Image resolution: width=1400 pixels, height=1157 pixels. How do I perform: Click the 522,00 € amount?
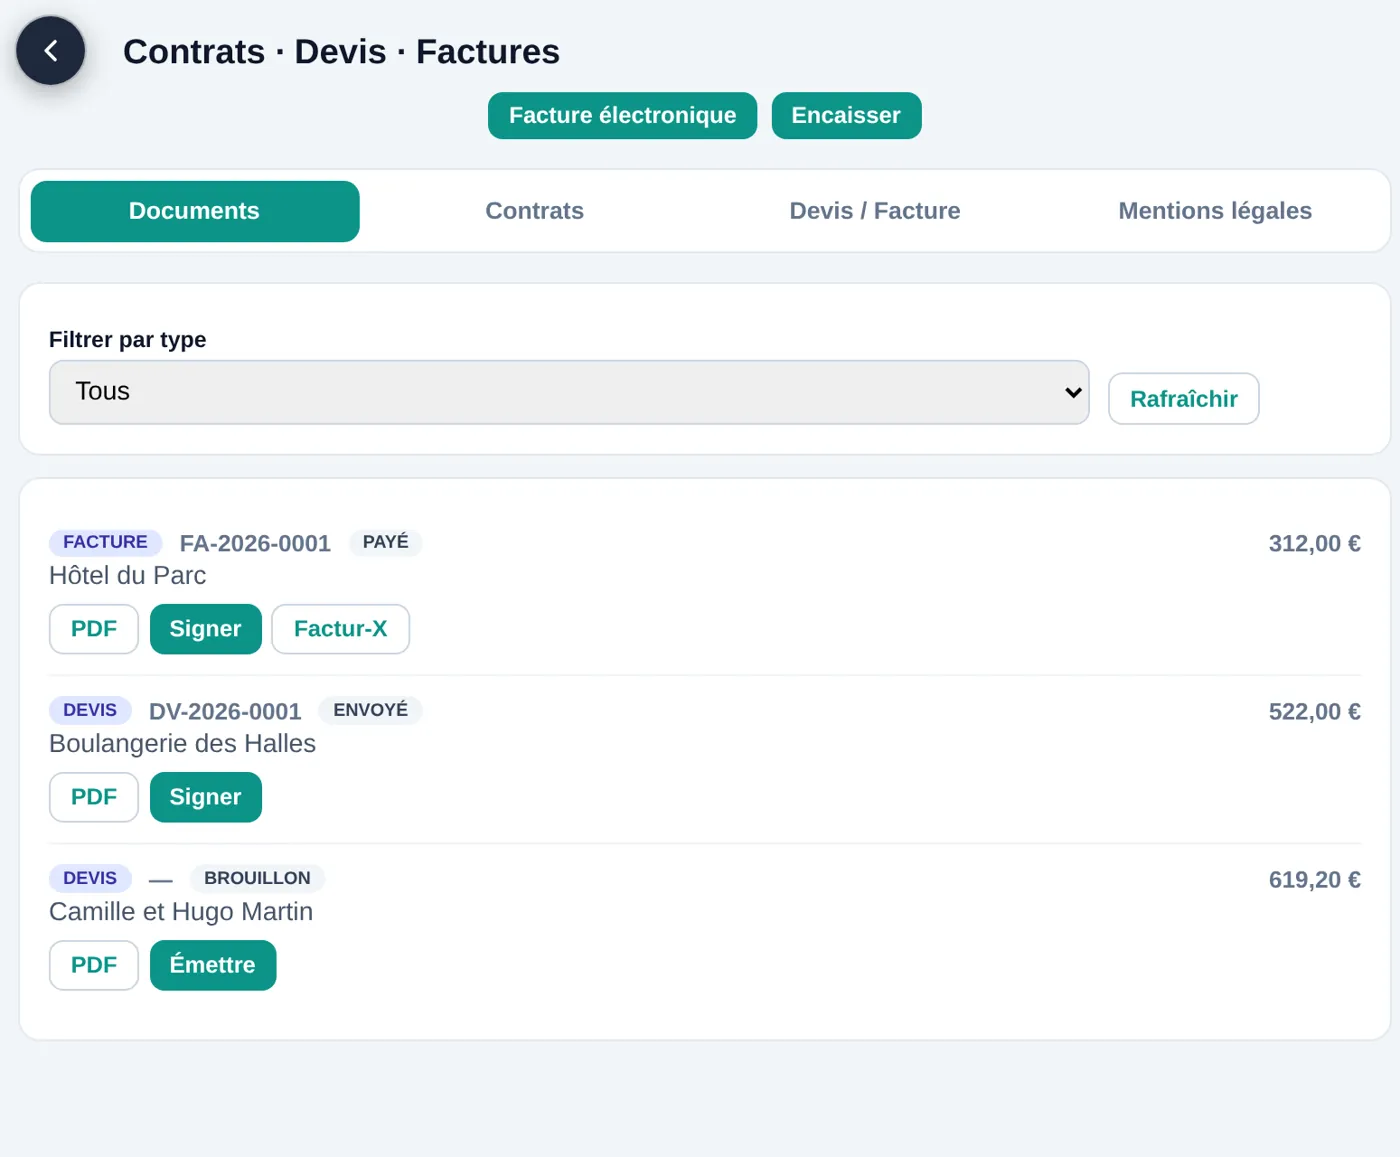point(1314,712)
